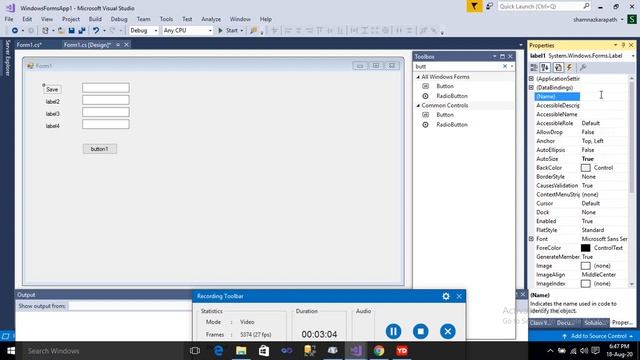Click the Find in Files toolbar icon

click(x=254, y=31)
